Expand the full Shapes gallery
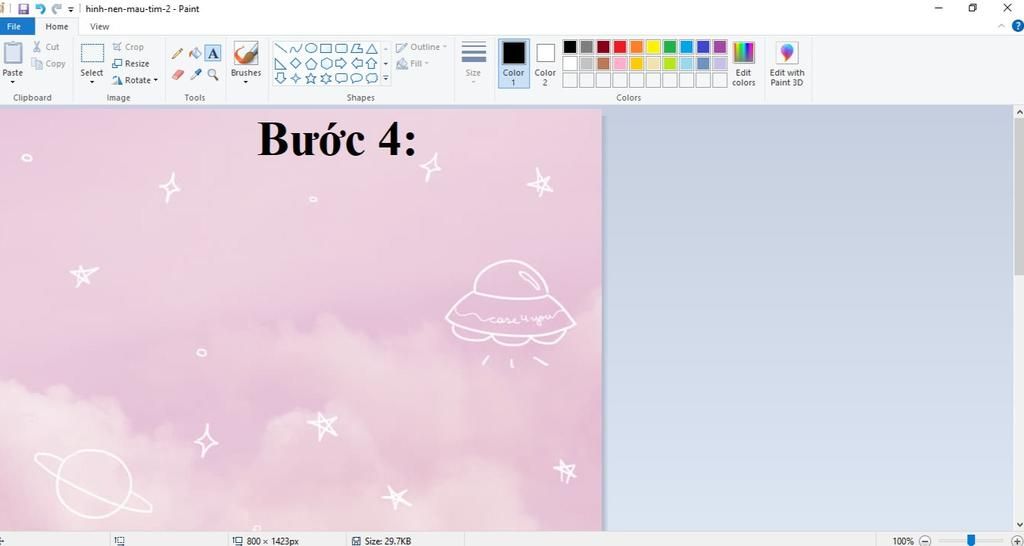The height and width of the screenshot is (546, 1024). (385, 78)
